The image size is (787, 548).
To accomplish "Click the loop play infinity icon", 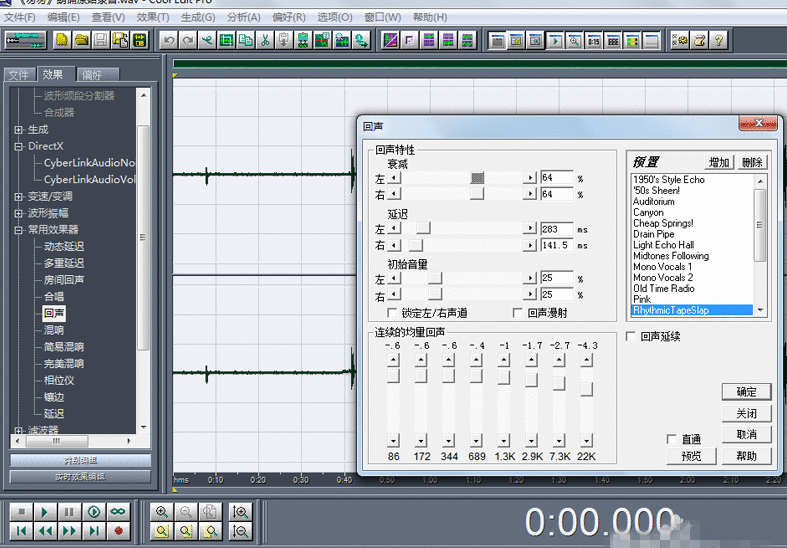I will coord(118,511).
